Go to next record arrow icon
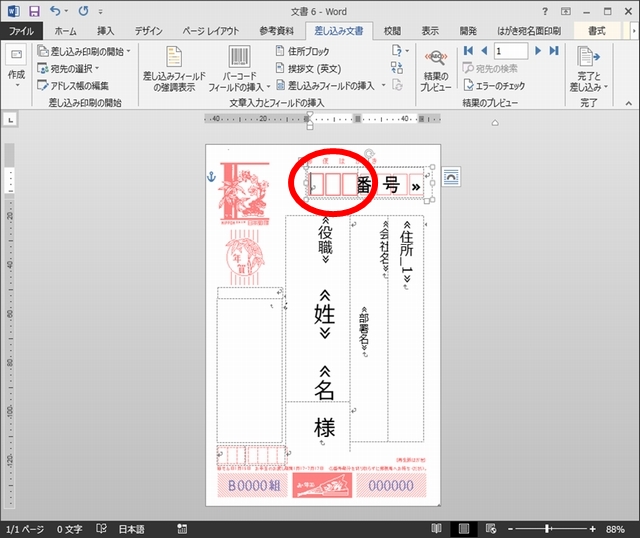Image resolution: width=640 pixels, height=538 pixels. click(x=538, y=51)
